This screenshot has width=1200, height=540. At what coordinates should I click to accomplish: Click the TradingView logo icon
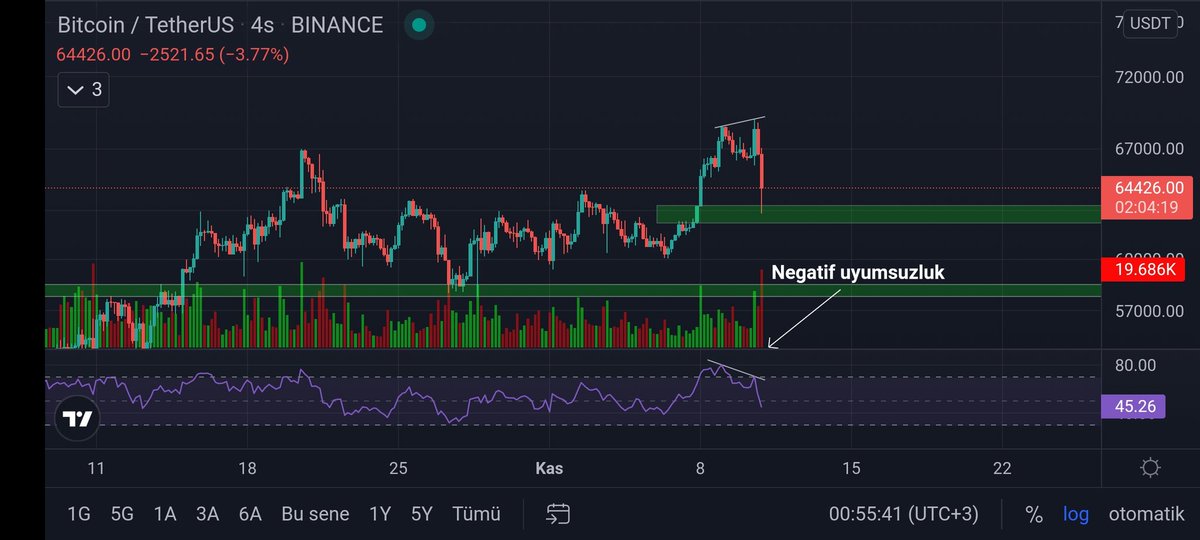pyautogui.click(x=77, y=418)
